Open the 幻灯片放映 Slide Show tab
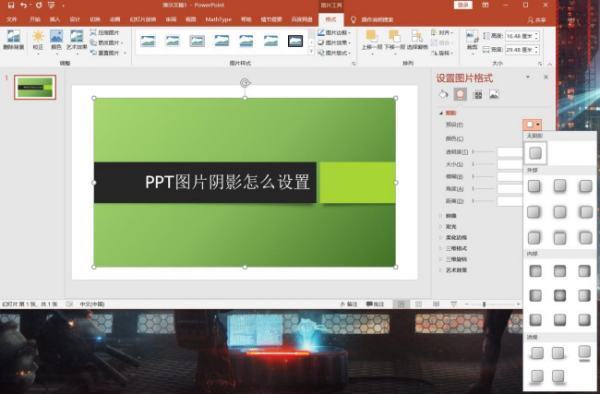 pyautogui.click(x=143, y=20)
